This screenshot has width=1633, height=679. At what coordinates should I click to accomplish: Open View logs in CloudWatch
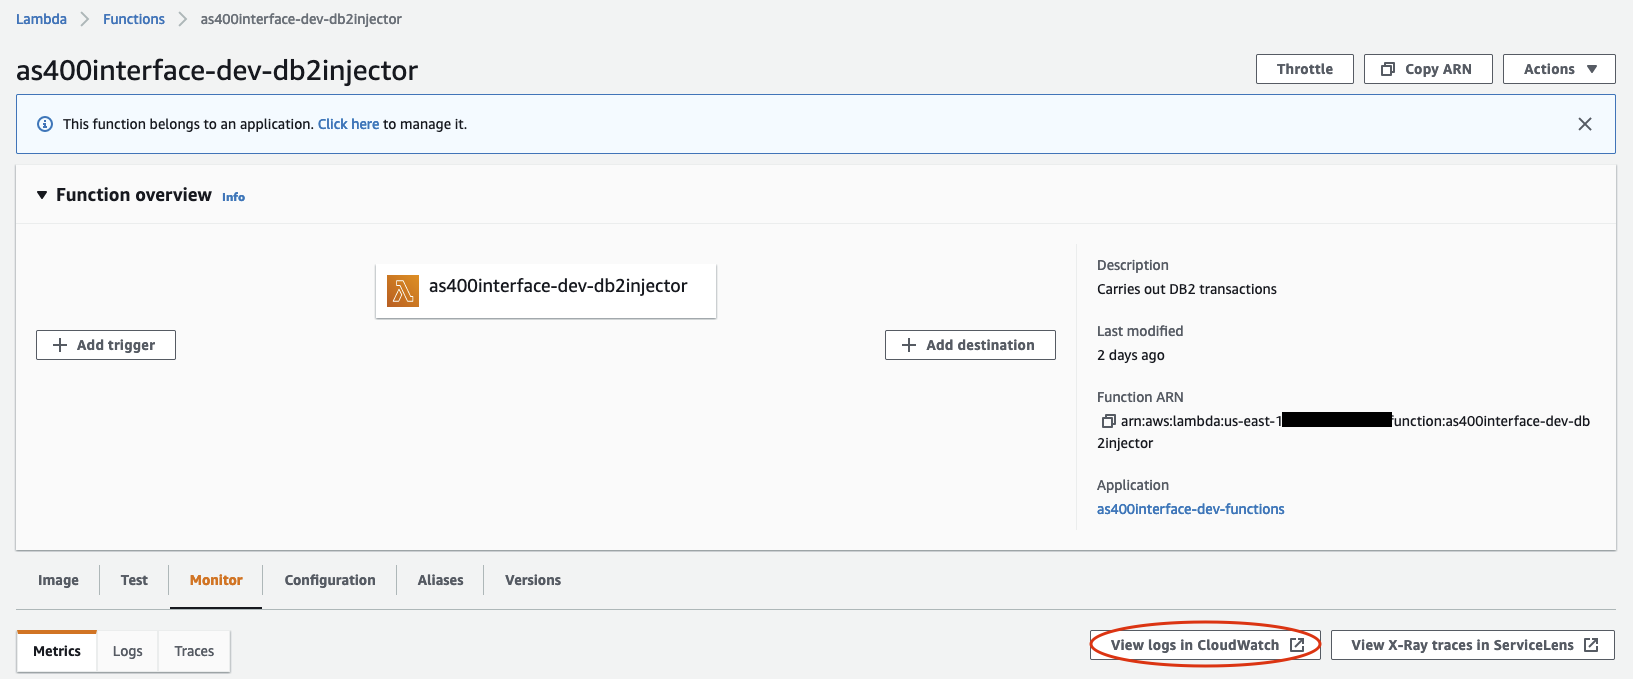(x=1205, y=645)
